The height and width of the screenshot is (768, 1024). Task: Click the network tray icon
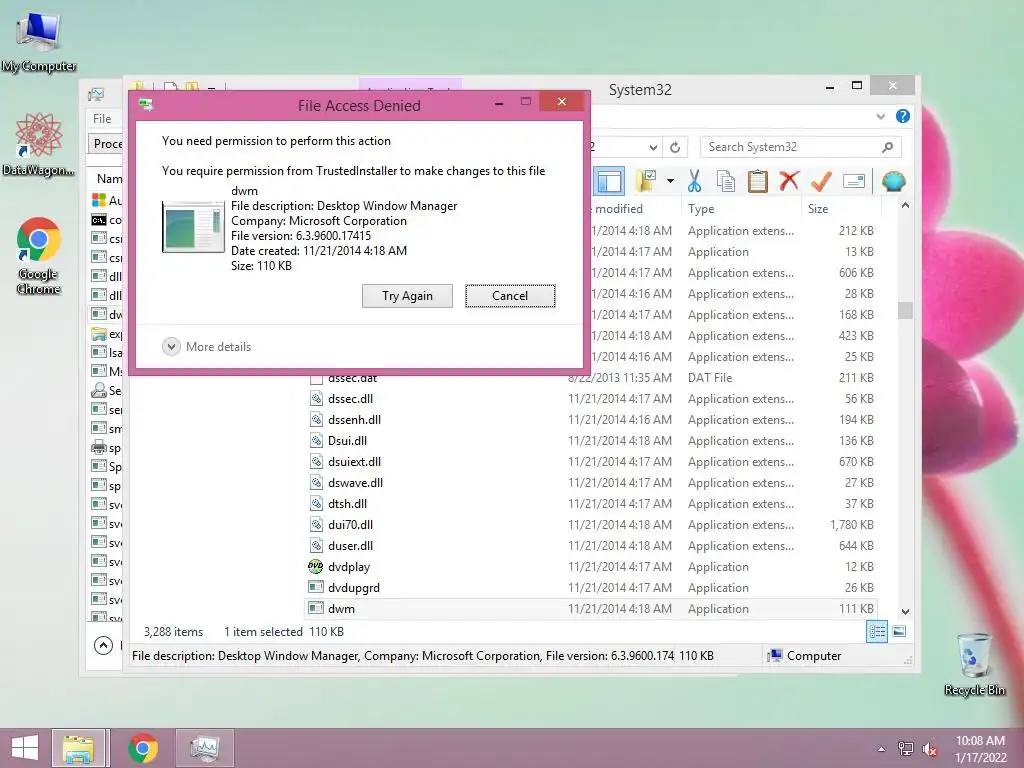click(x=905, y=749)
